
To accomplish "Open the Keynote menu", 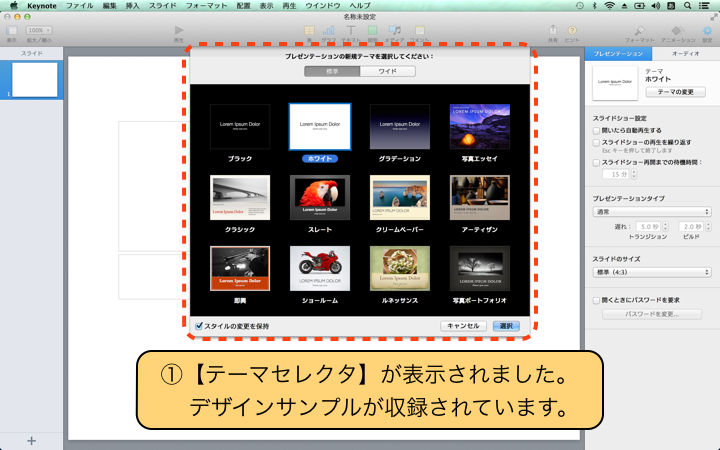I will coord(42,6).
